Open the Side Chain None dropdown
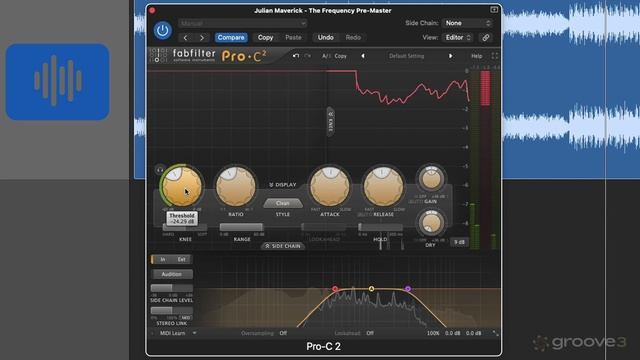 467,23
